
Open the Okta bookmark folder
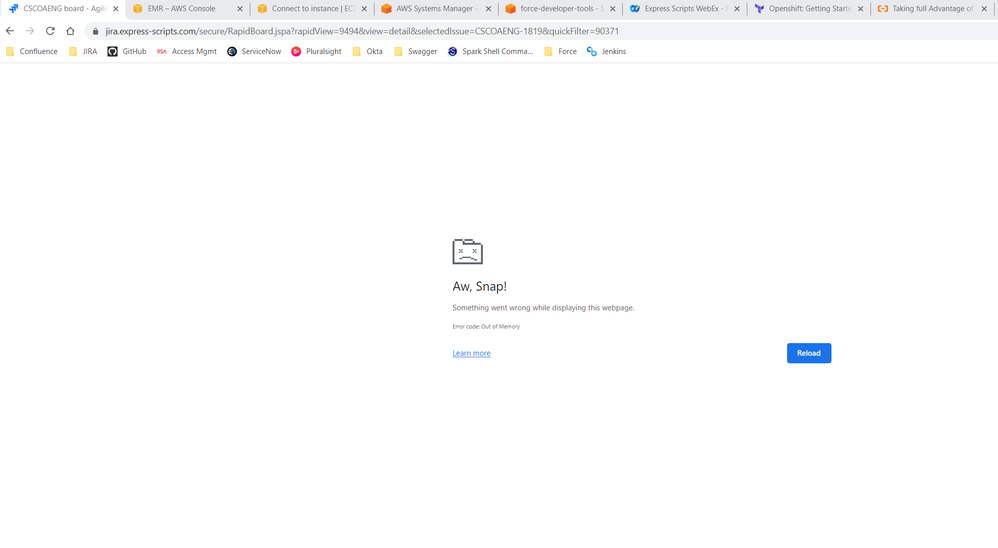pyautogui.click(x=367, y=52)
